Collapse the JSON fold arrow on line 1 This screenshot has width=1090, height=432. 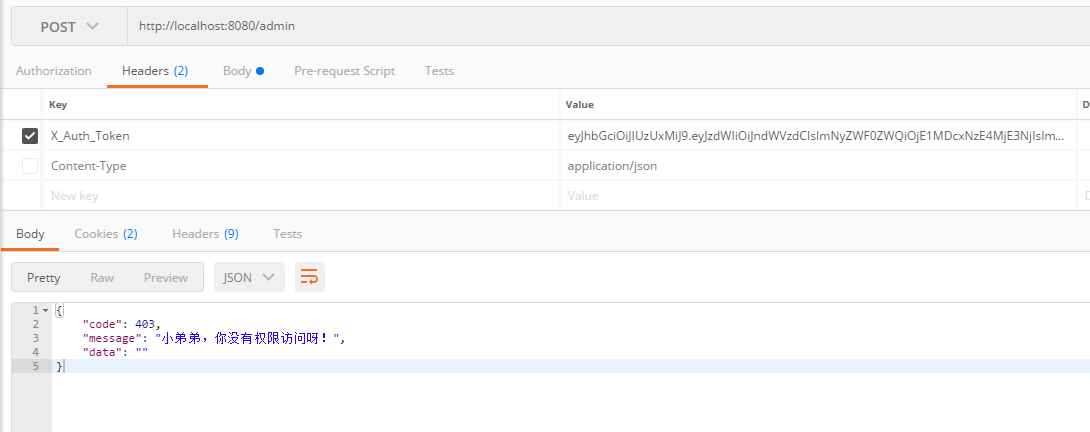(x=45, y=311)
